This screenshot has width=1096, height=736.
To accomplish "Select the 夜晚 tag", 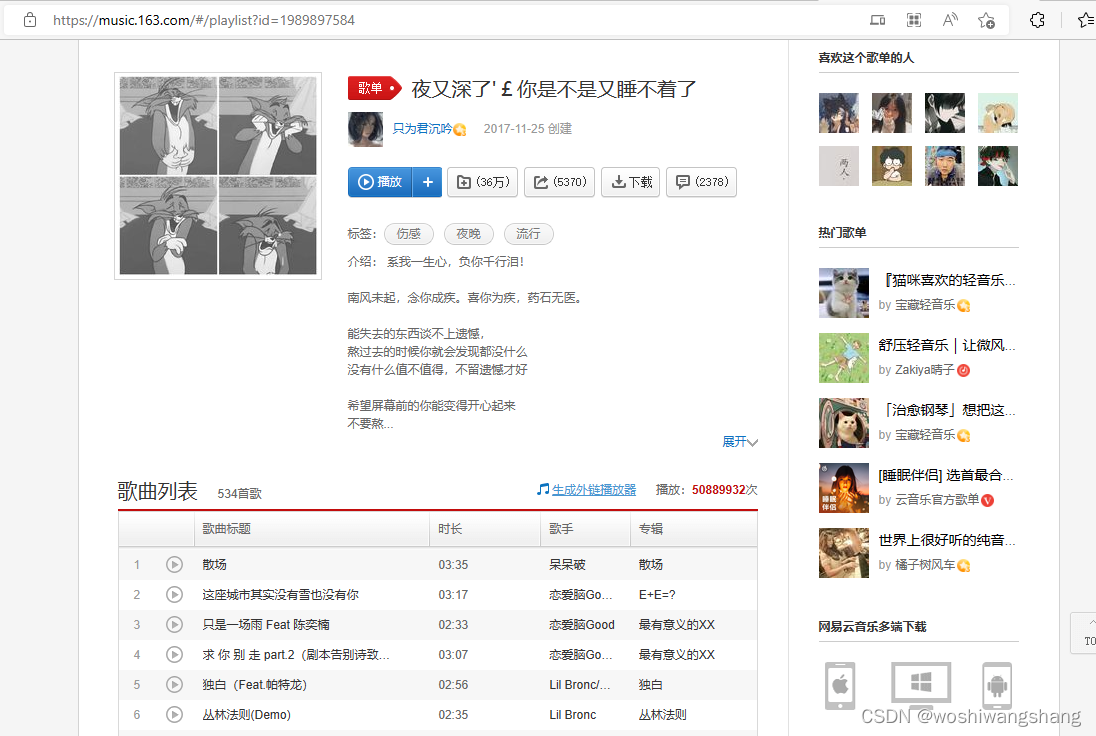I will [x=468, y=233].
